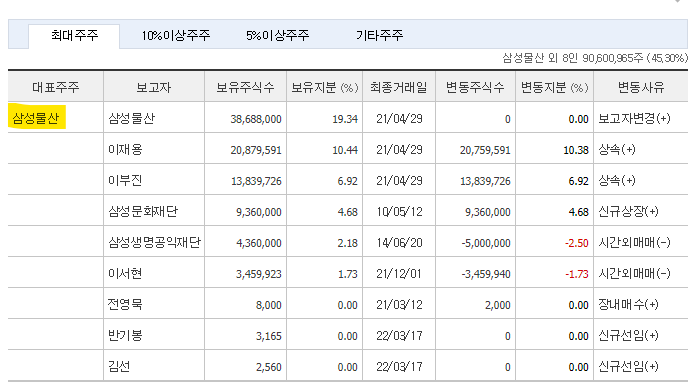The height and width of the screenshot is (389, 697).
Task: Click the 보고자변경(+) change reason
Action: [634, 118]
